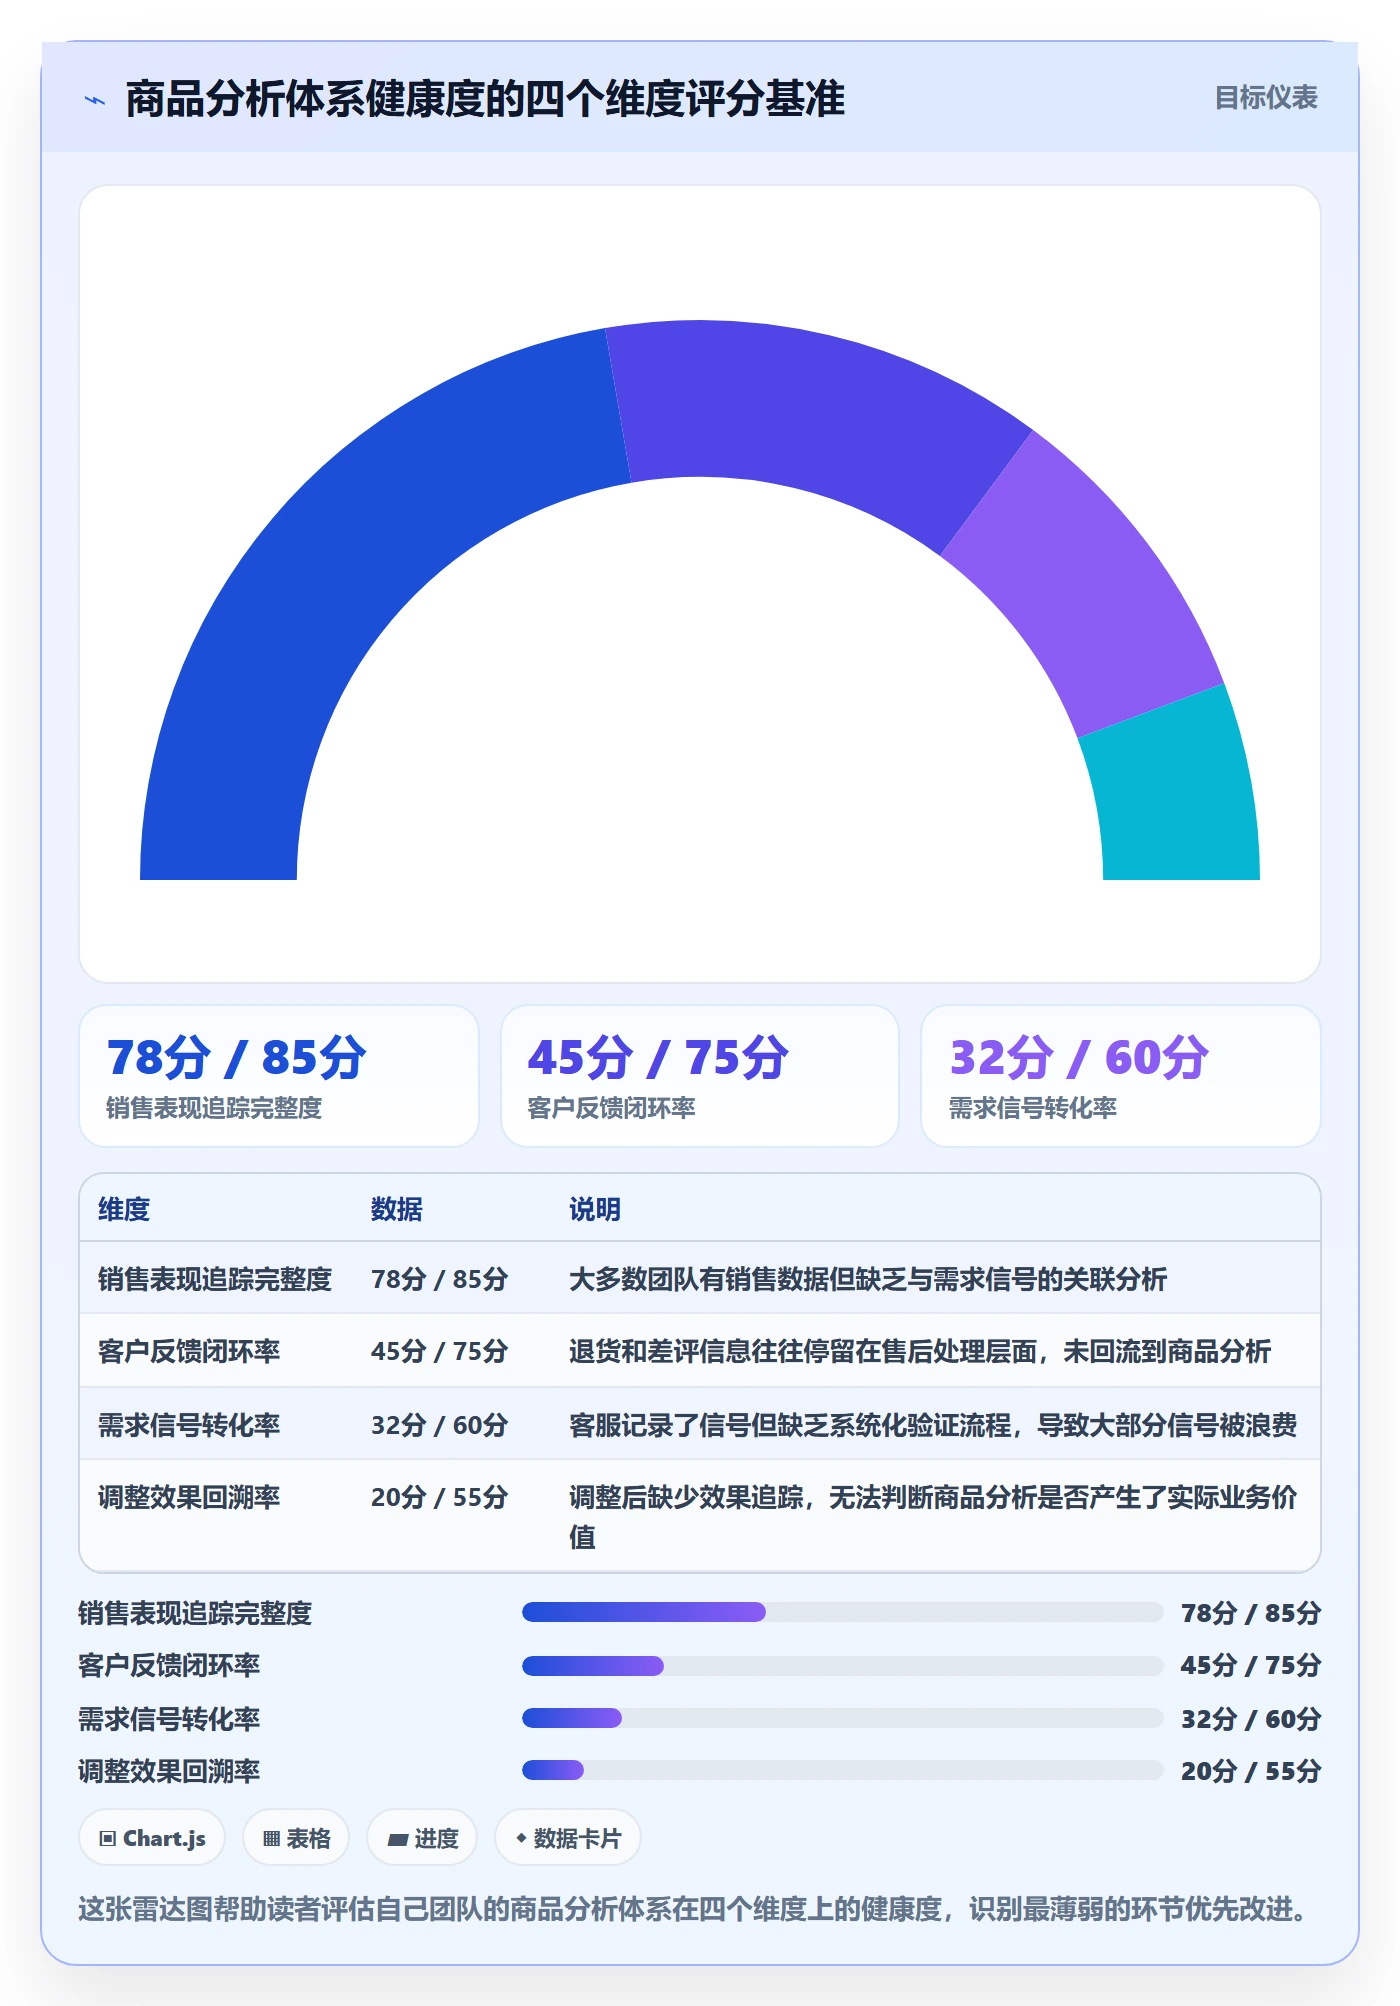Select table cell 销售表现追踪完整度
1400x2006 pixels.
pos(215,1279)
